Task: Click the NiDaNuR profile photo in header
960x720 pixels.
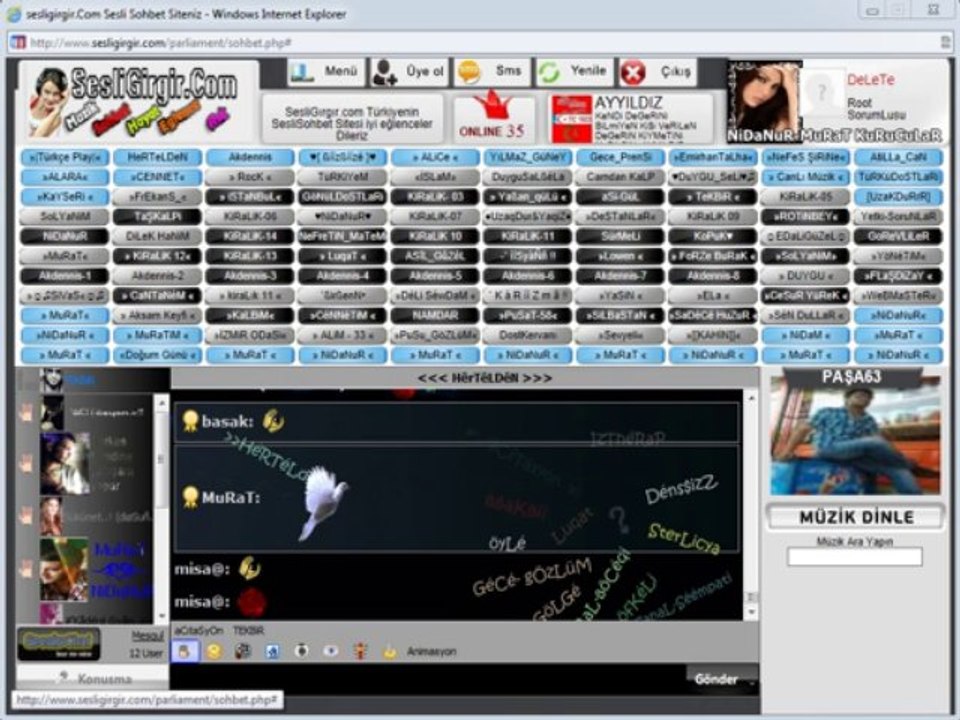Action: point(763,96)
